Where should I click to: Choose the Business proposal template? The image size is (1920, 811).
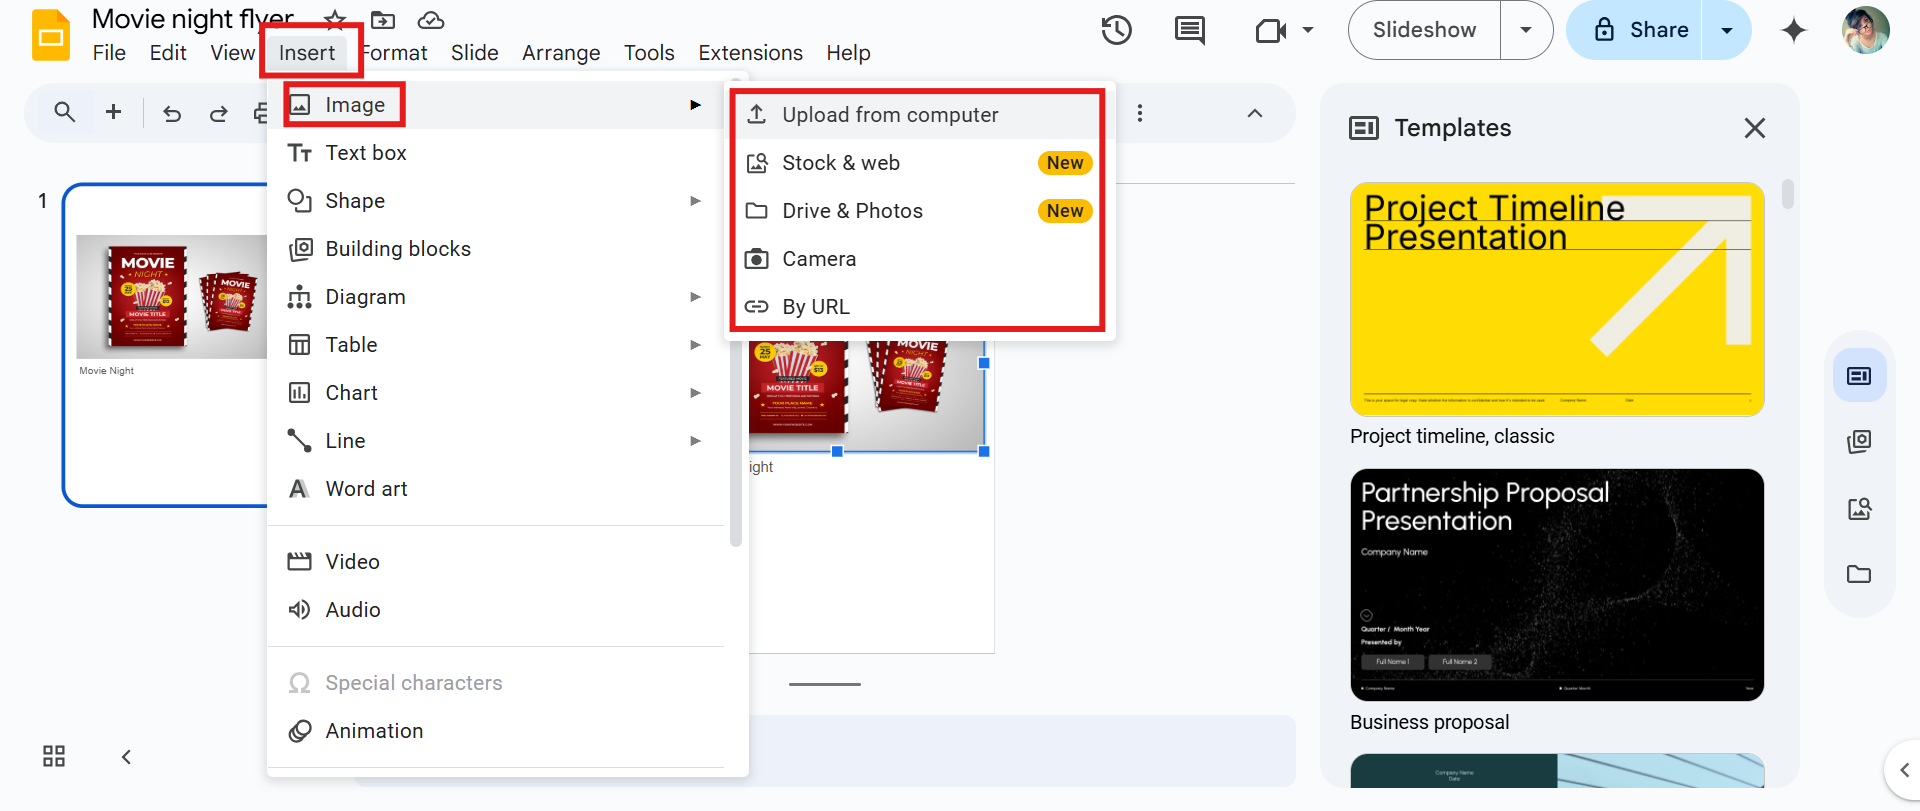[x=1557, y=585]
